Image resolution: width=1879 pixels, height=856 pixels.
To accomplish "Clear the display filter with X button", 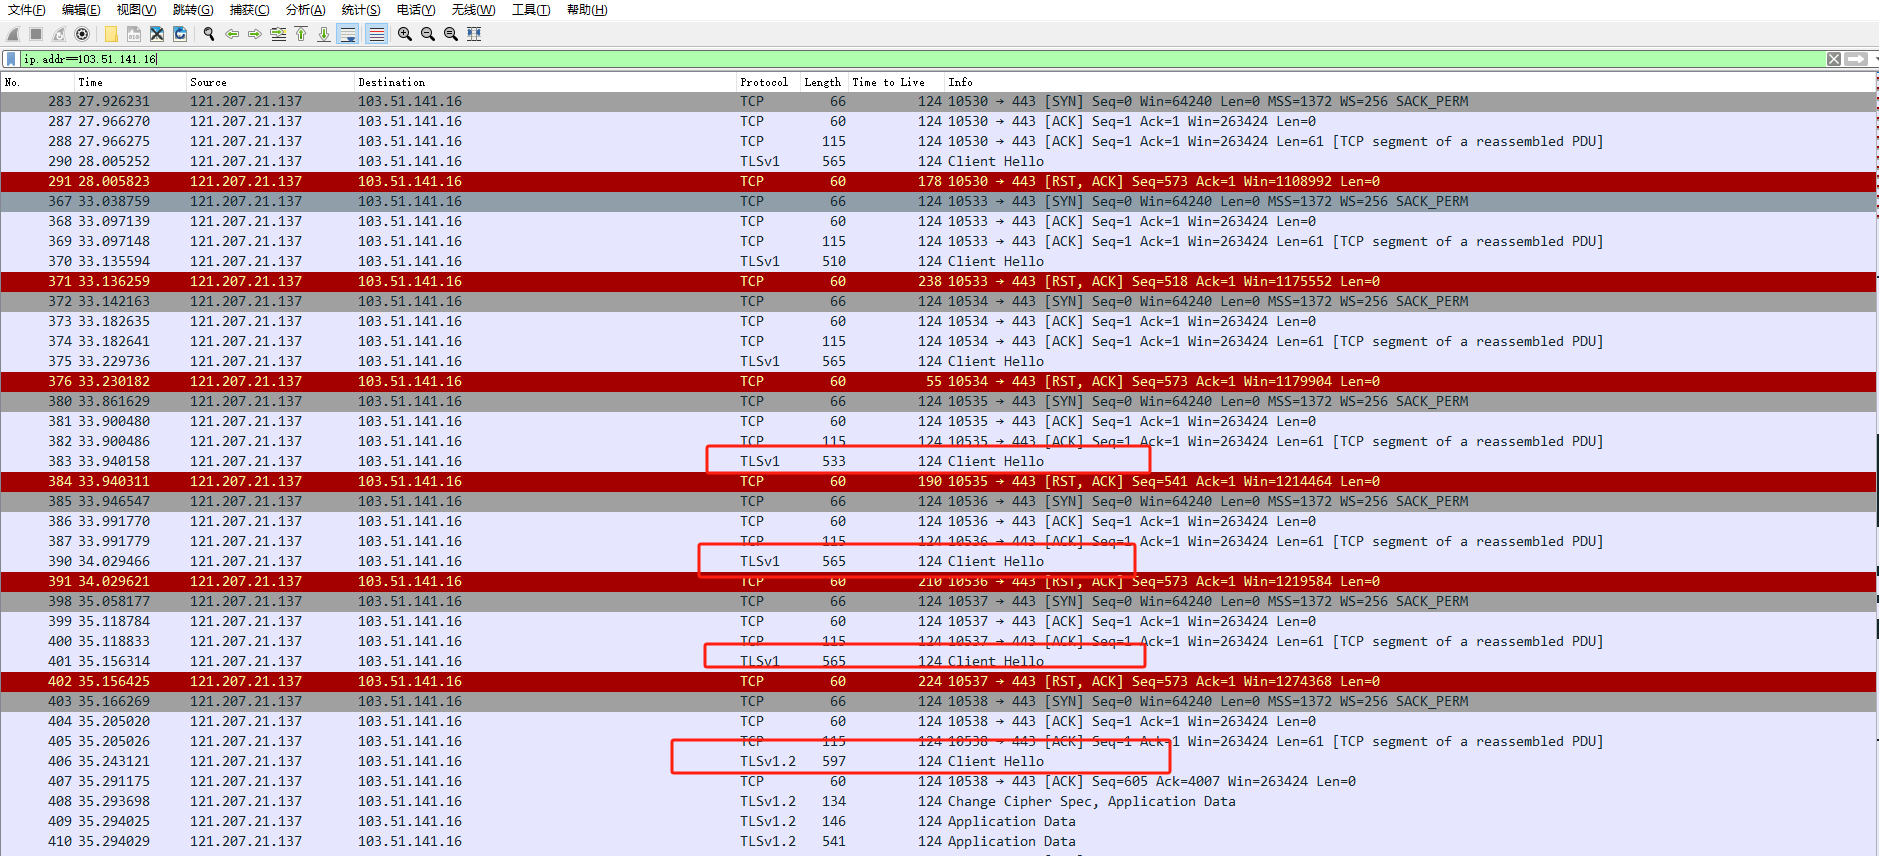I will click(x=1834, y=59).
